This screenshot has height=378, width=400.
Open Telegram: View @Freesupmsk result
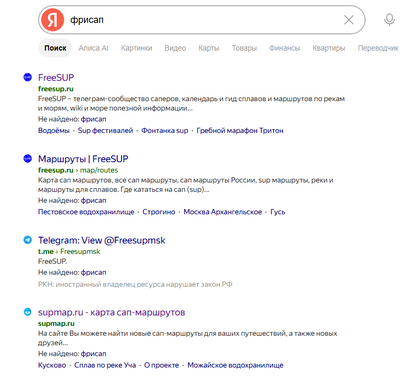[x=102, y=240]
